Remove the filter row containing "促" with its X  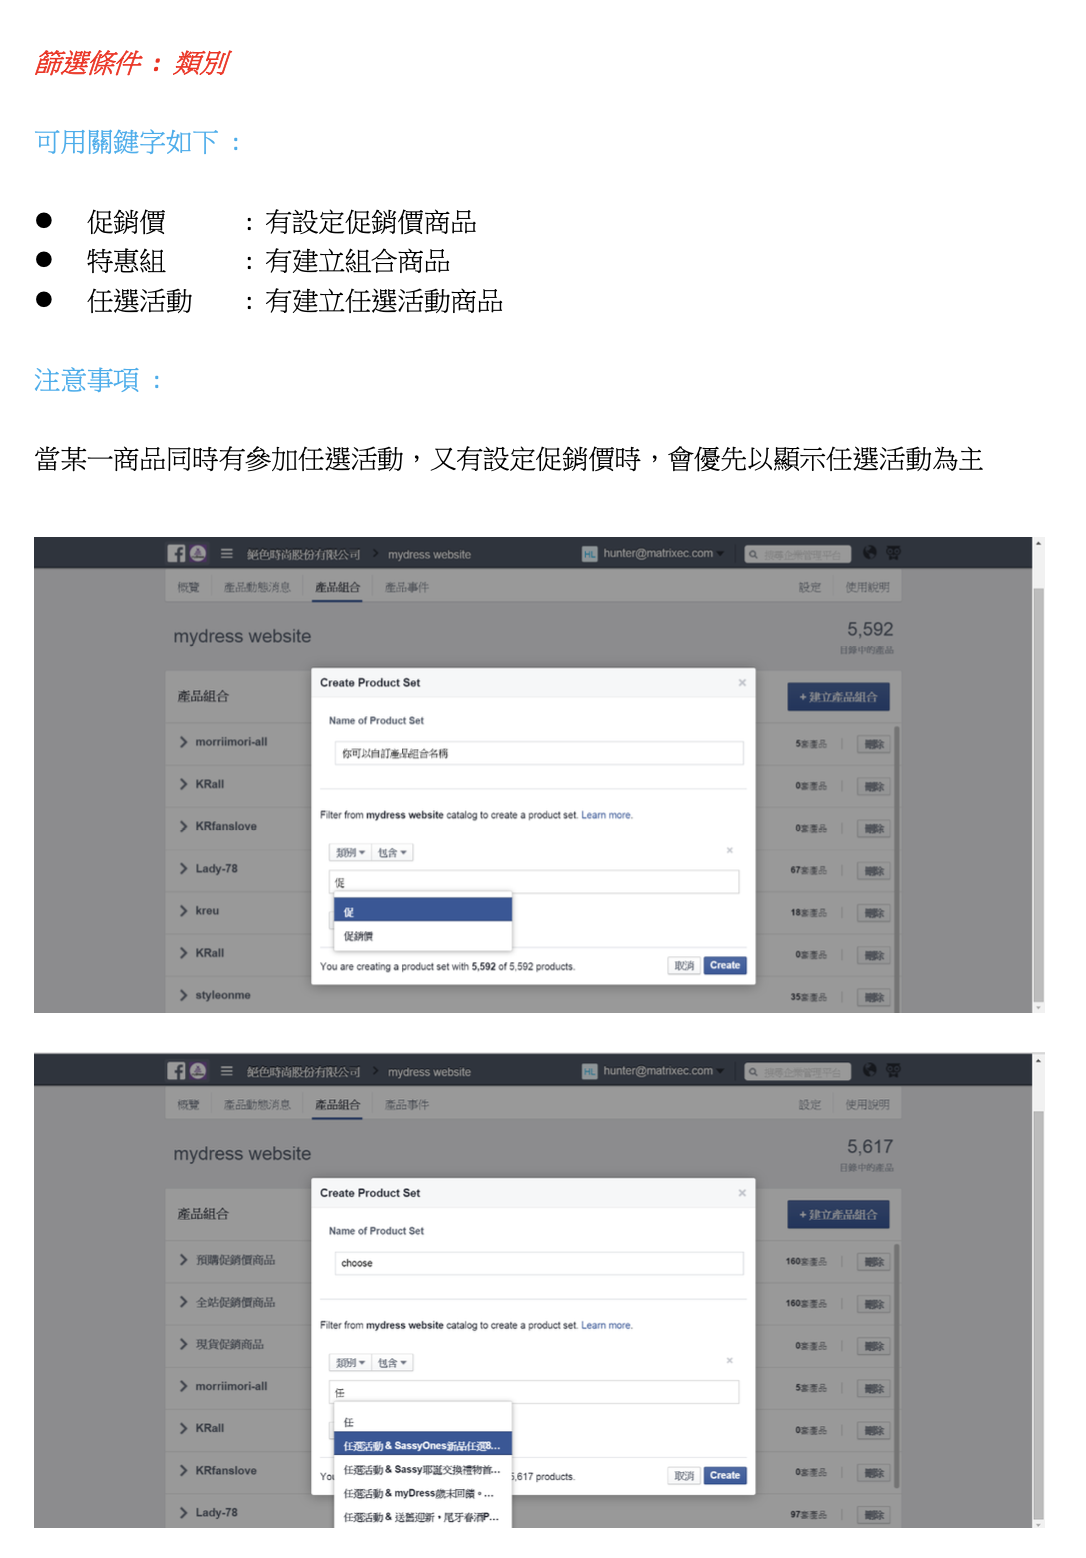pyautogui.click(x=730, y=850)
